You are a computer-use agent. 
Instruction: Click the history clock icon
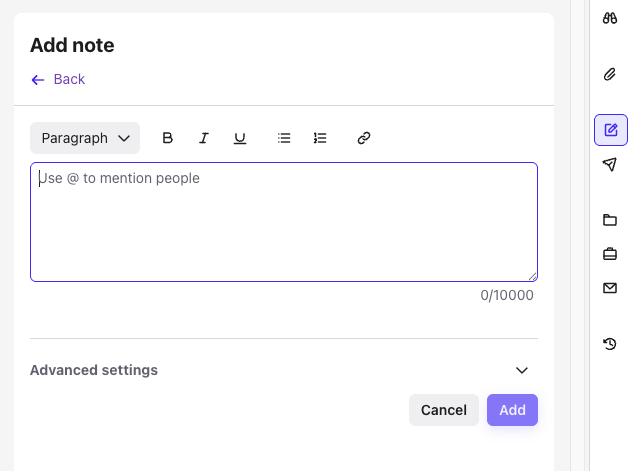point(610,344)
